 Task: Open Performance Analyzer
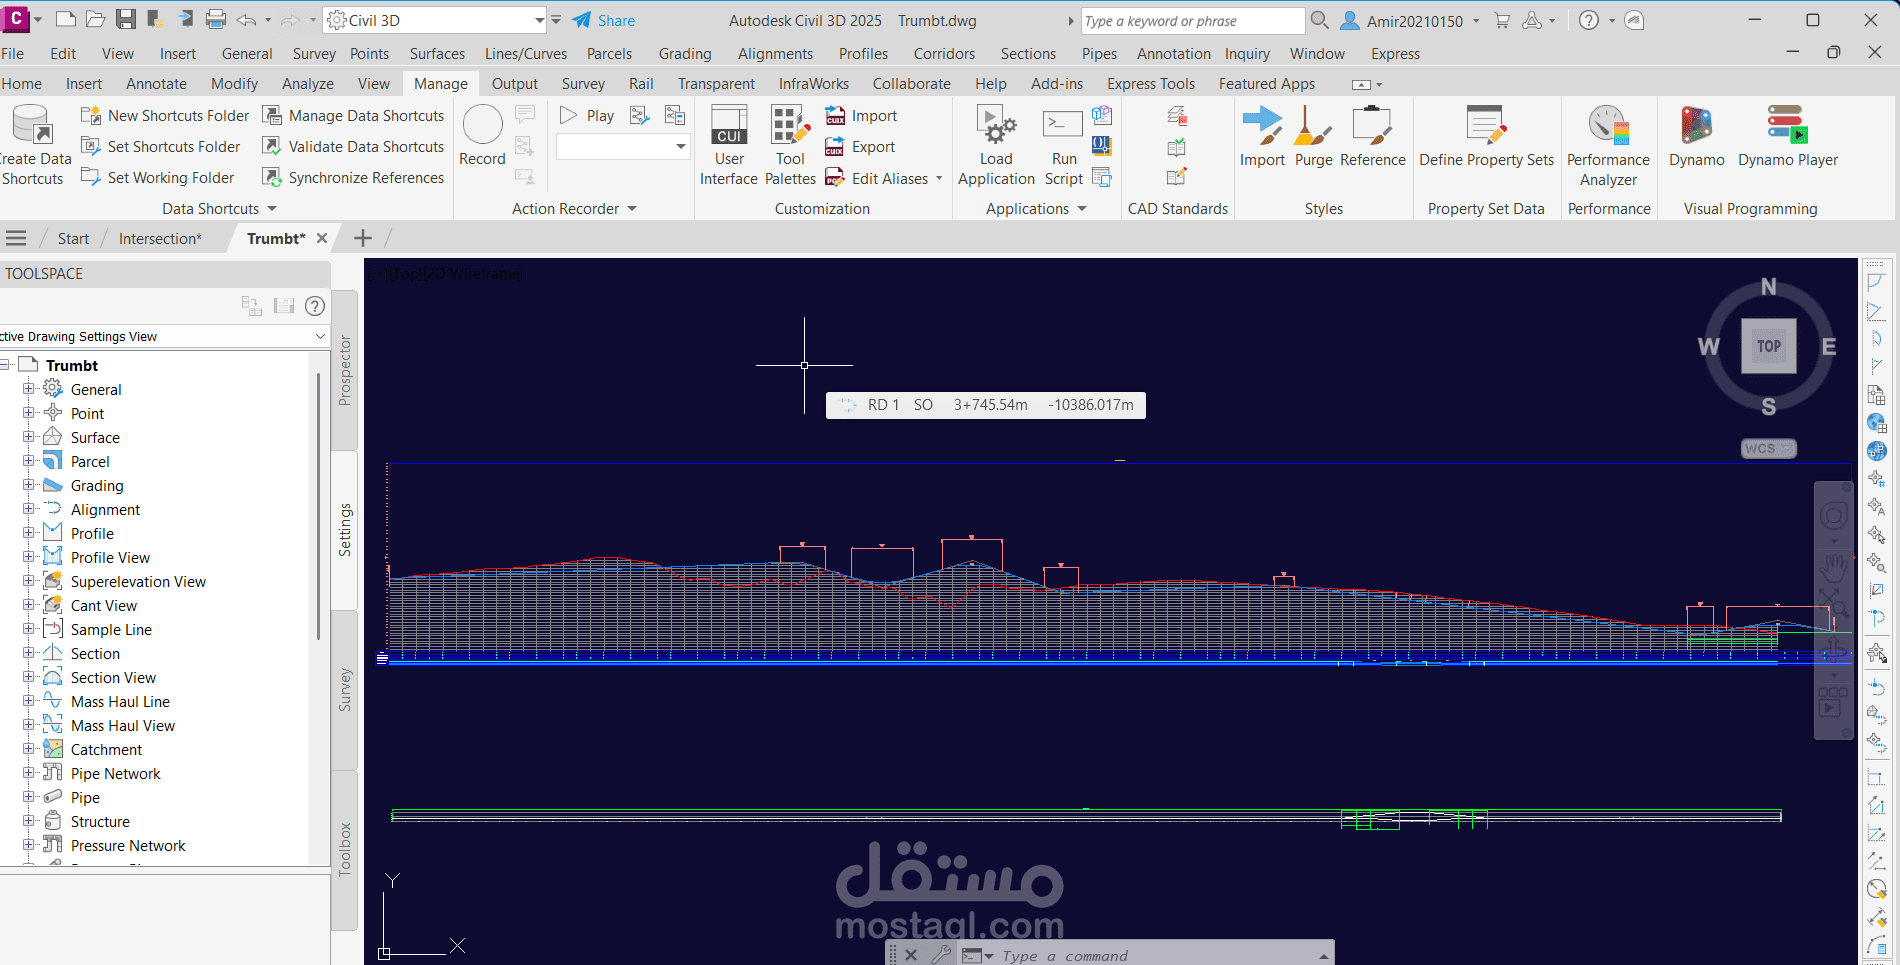(1608, 146)
